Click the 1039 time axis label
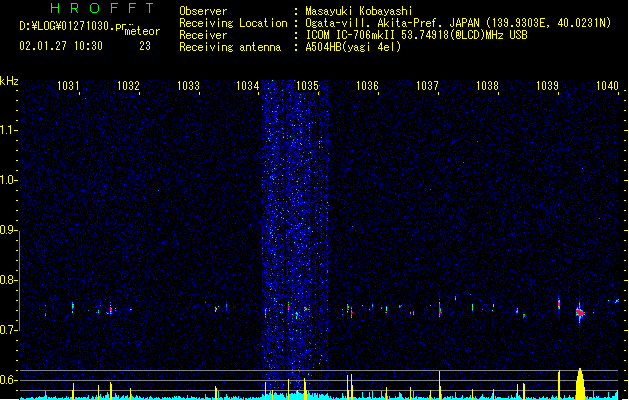The image size is (629, 400). [547, 85]
